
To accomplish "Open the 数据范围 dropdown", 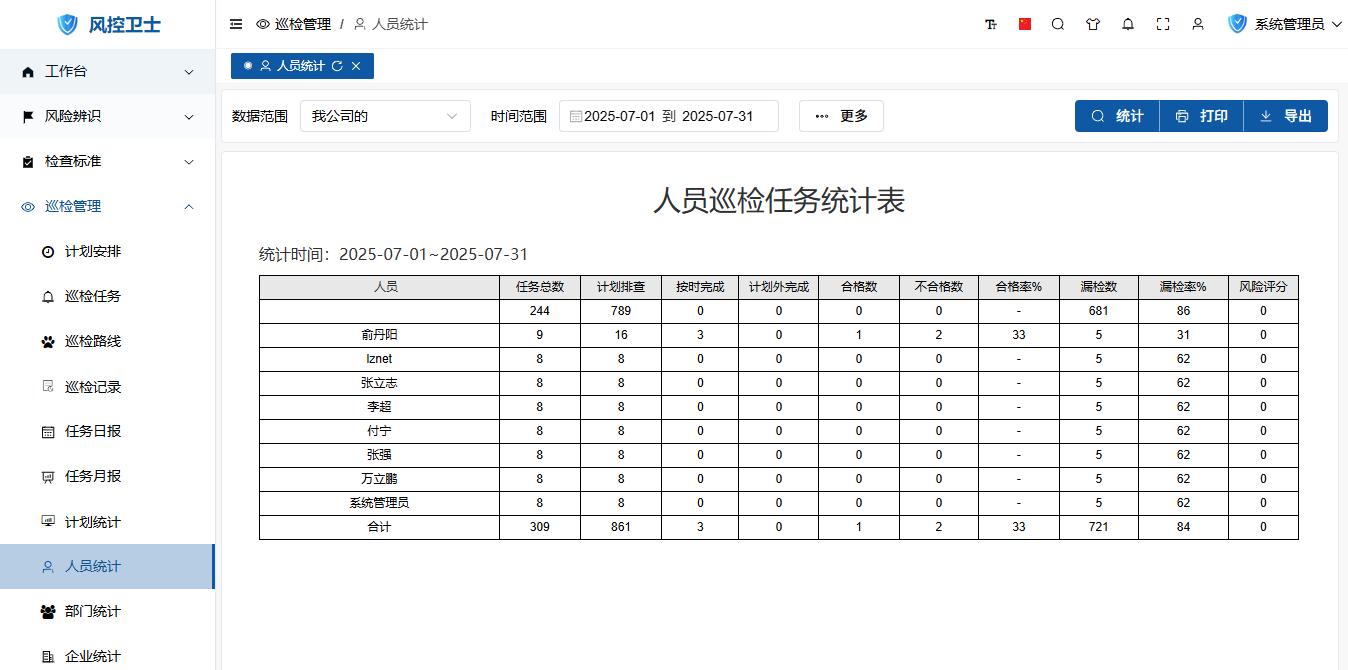I will point(385,116).
